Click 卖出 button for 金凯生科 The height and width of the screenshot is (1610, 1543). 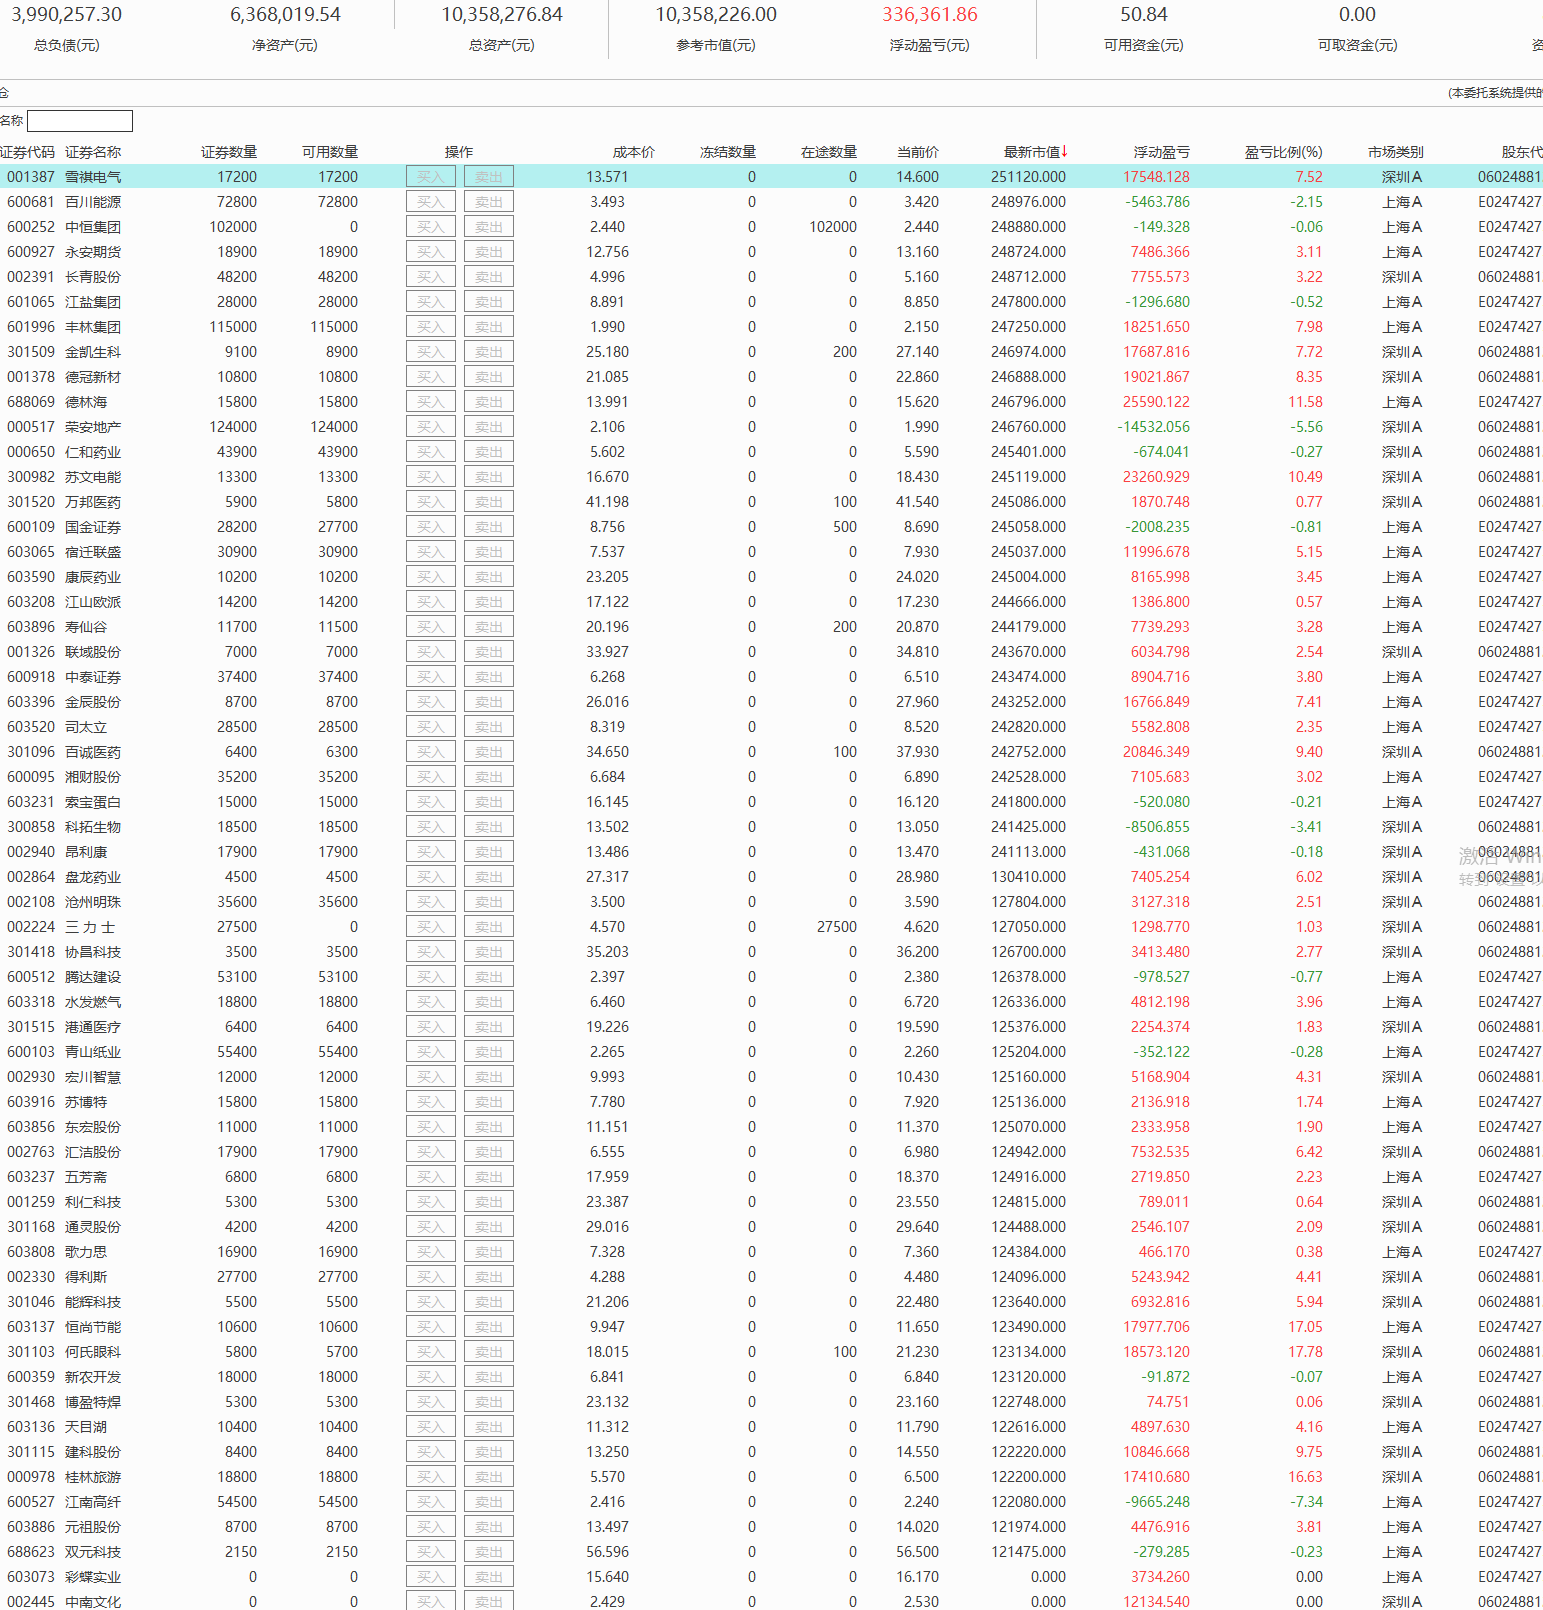click(489, 352)
